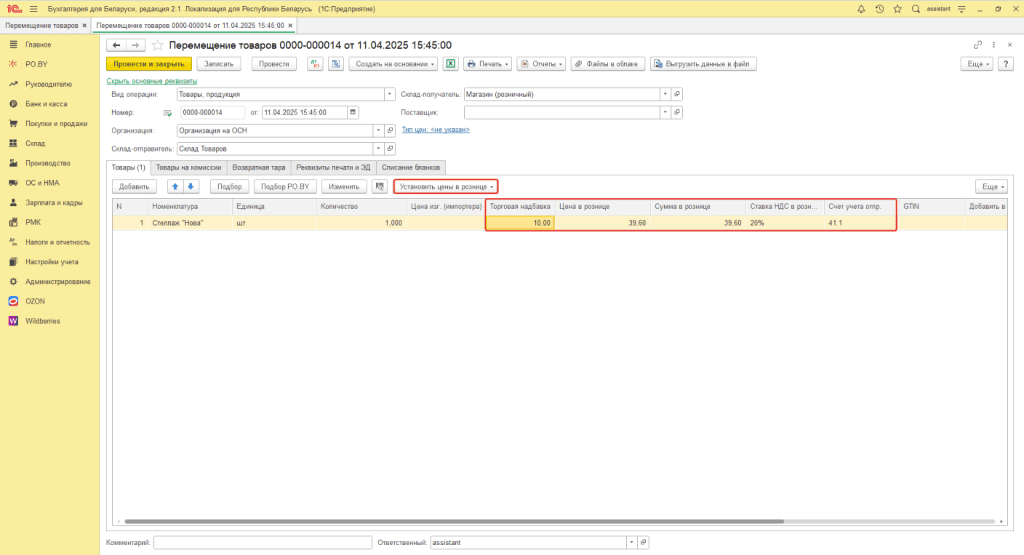Screen dimensions: 1024x555
Task: Open Поставщик record with its open icon
Action: coord(677,112)
